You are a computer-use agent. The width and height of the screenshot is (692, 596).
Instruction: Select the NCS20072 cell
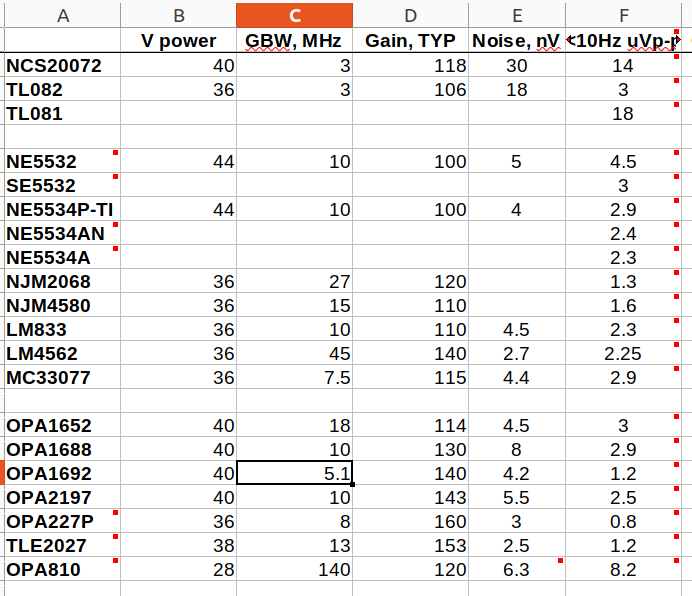(63, 65)
